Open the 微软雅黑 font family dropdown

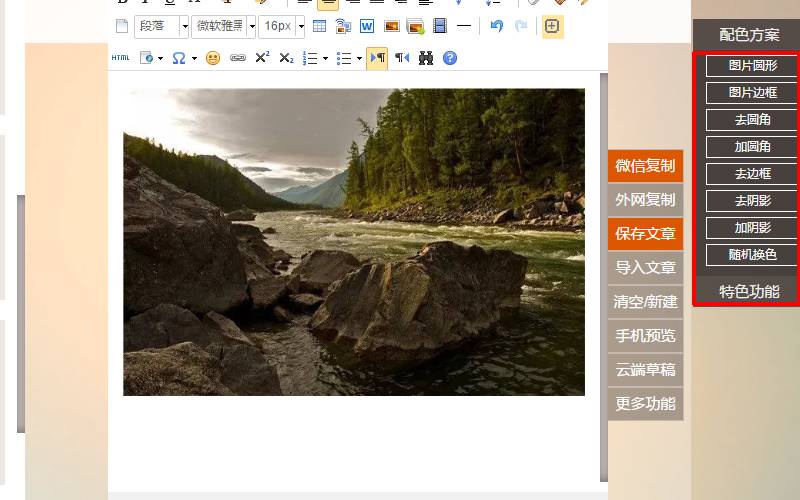[x=224, y=27]
